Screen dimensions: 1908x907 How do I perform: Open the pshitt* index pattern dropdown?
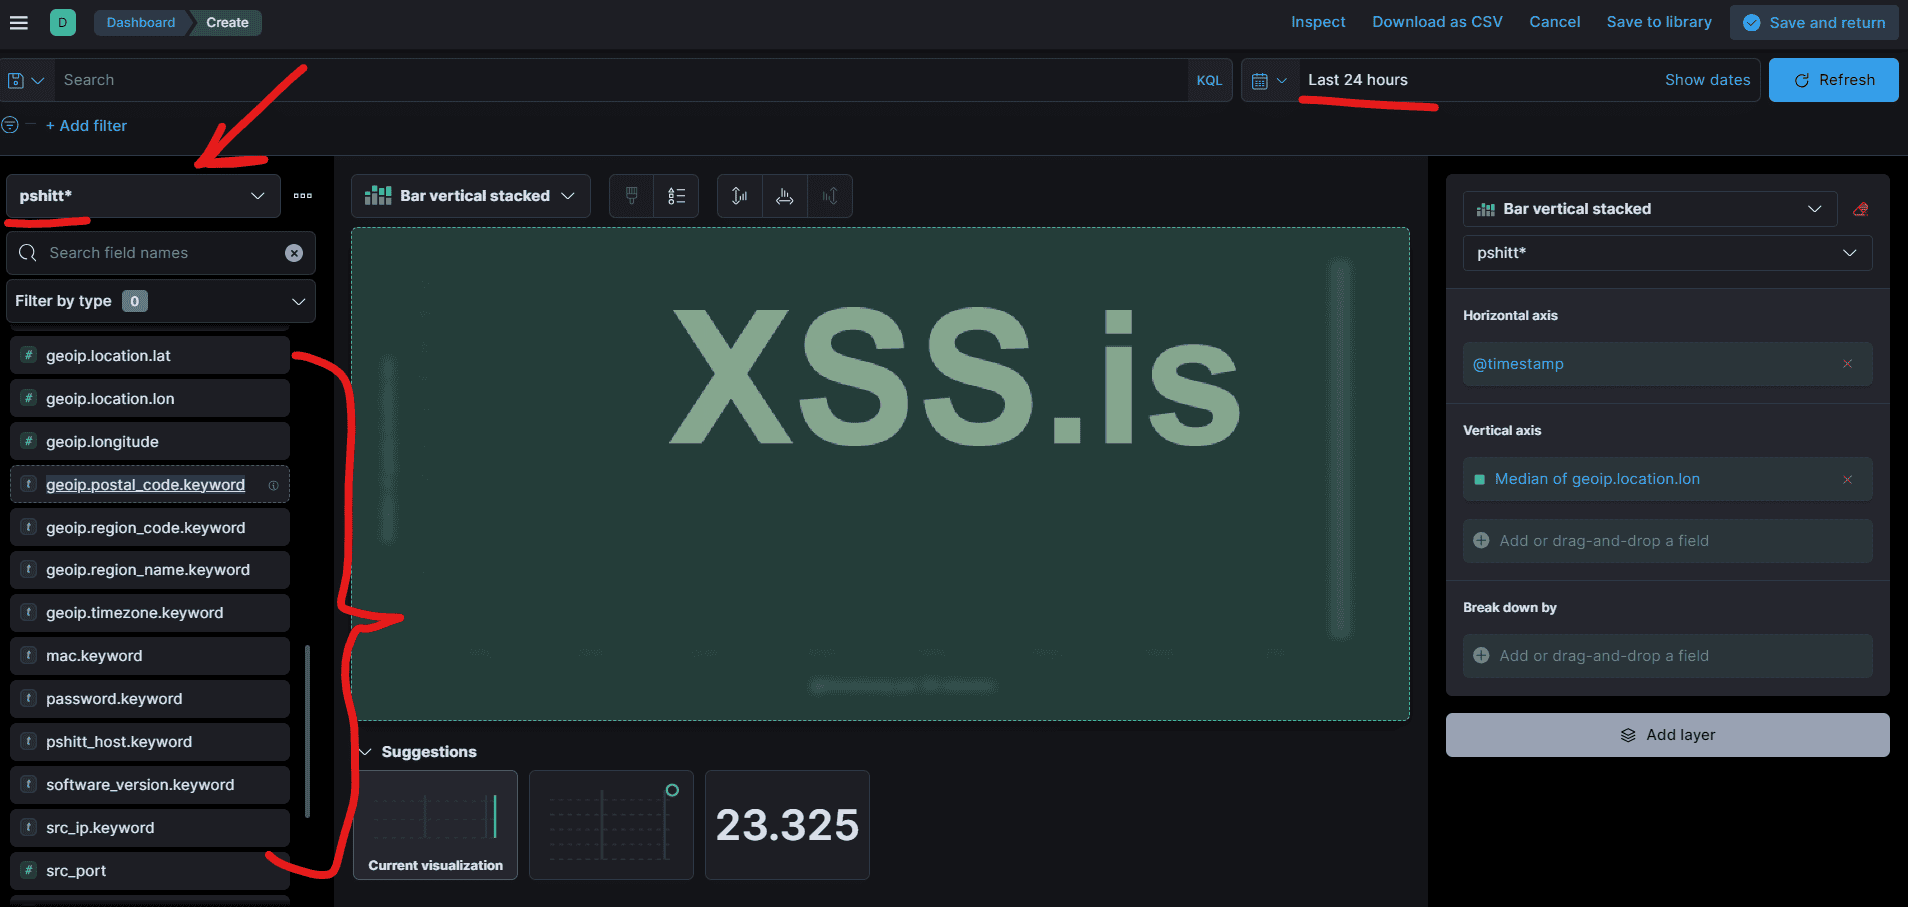(x=142, y=196)
